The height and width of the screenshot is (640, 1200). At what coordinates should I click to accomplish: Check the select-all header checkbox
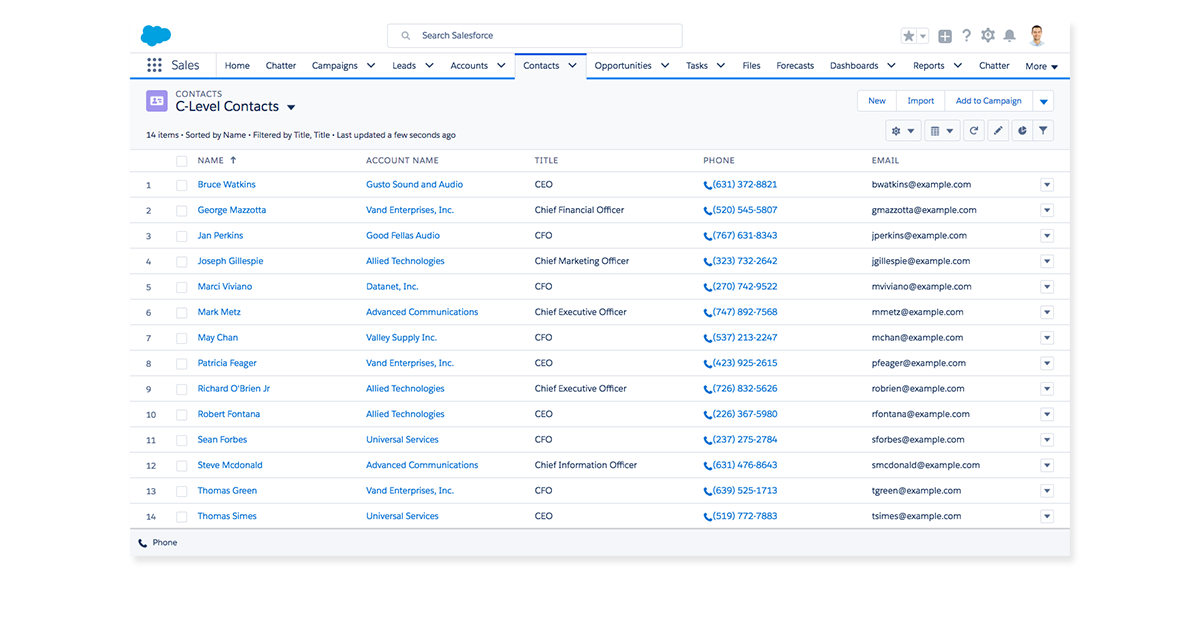tap(181, 161)
